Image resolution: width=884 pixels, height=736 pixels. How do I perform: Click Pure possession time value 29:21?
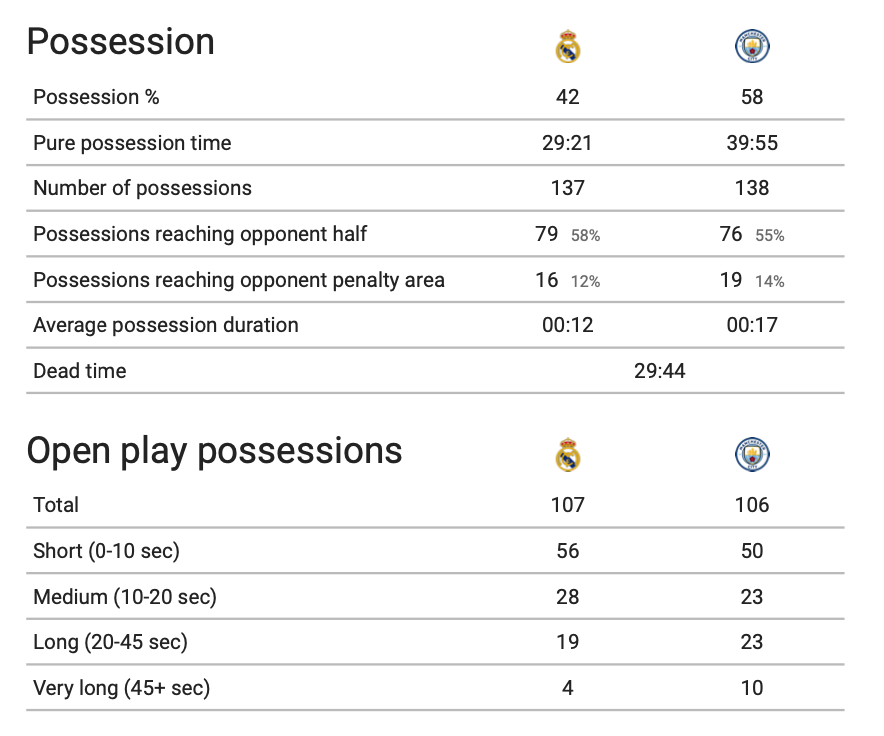567,143
